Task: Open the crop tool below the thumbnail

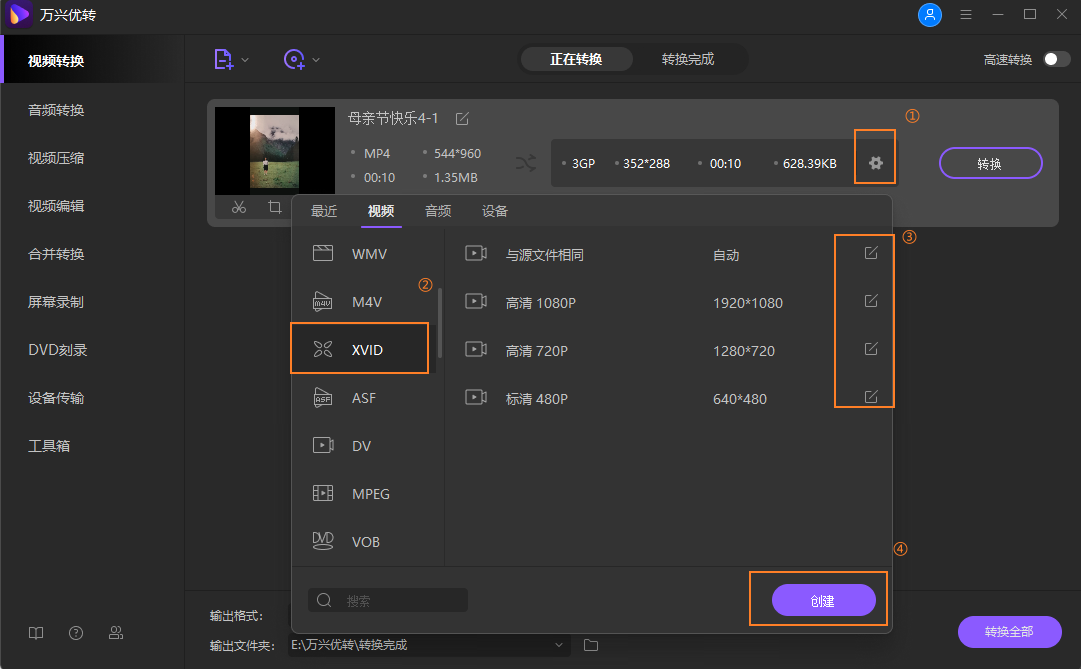Action: click(275, 207)
